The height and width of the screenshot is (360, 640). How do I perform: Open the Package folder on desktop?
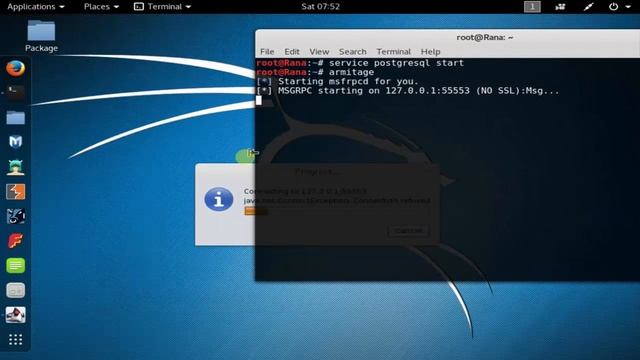point(41,36)
